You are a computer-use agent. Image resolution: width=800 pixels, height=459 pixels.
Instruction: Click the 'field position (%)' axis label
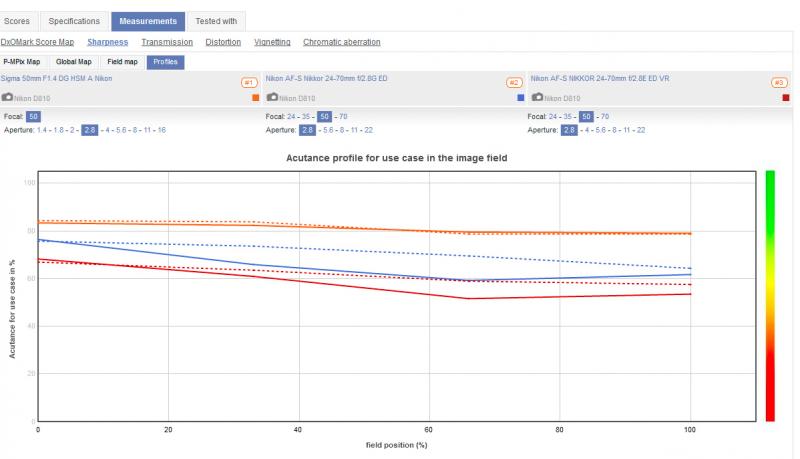tap(396, 445)
